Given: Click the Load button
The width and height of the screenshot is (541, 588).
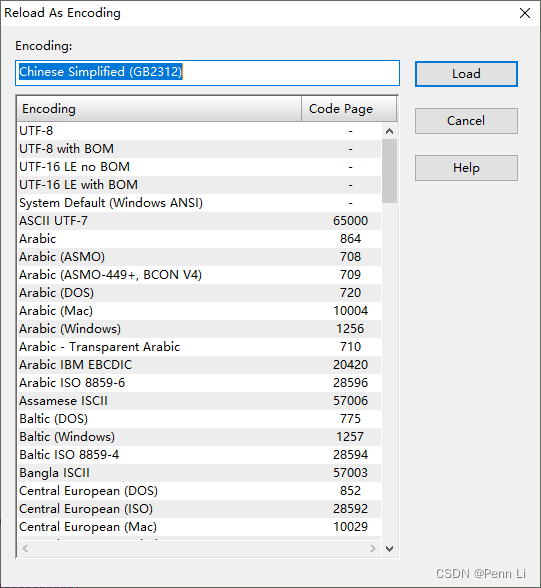Looking at the screenshot, I should (x=466, y=74).
